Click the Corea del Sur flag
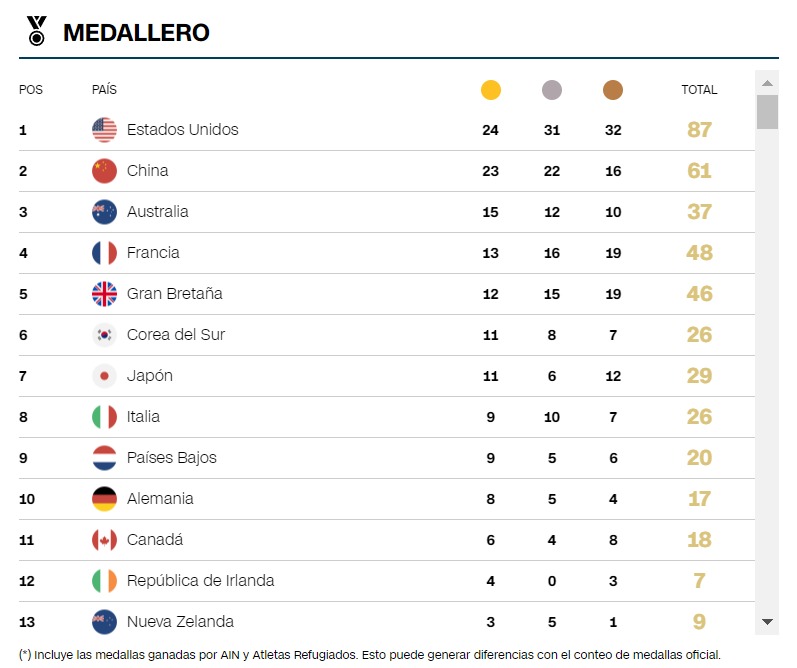 point(104,335)
